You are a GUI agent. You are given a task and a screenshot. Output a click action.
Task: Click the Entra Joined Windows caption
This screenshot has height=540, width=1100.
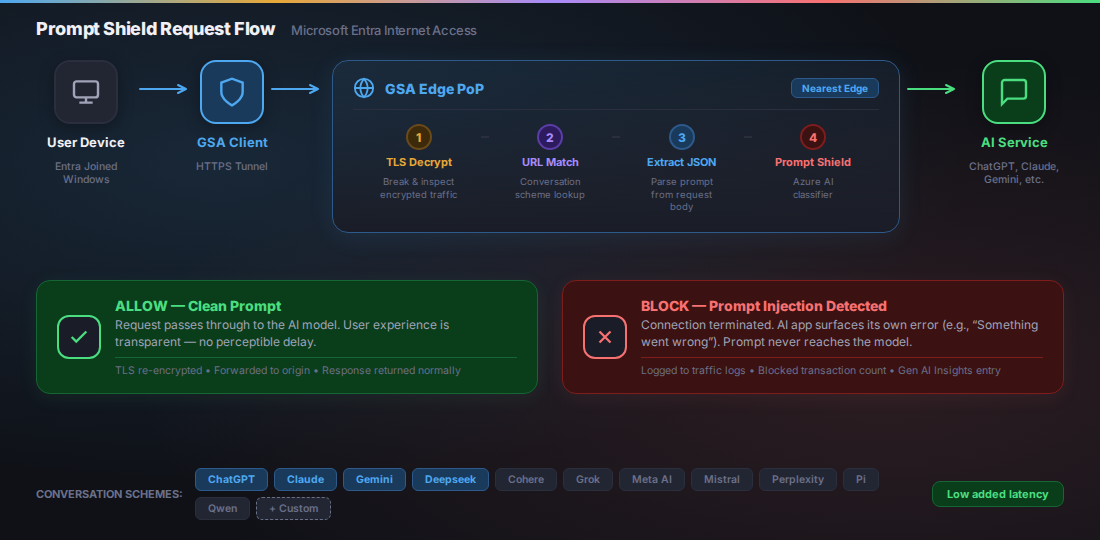pyautogui.click(x=86, y=173)
